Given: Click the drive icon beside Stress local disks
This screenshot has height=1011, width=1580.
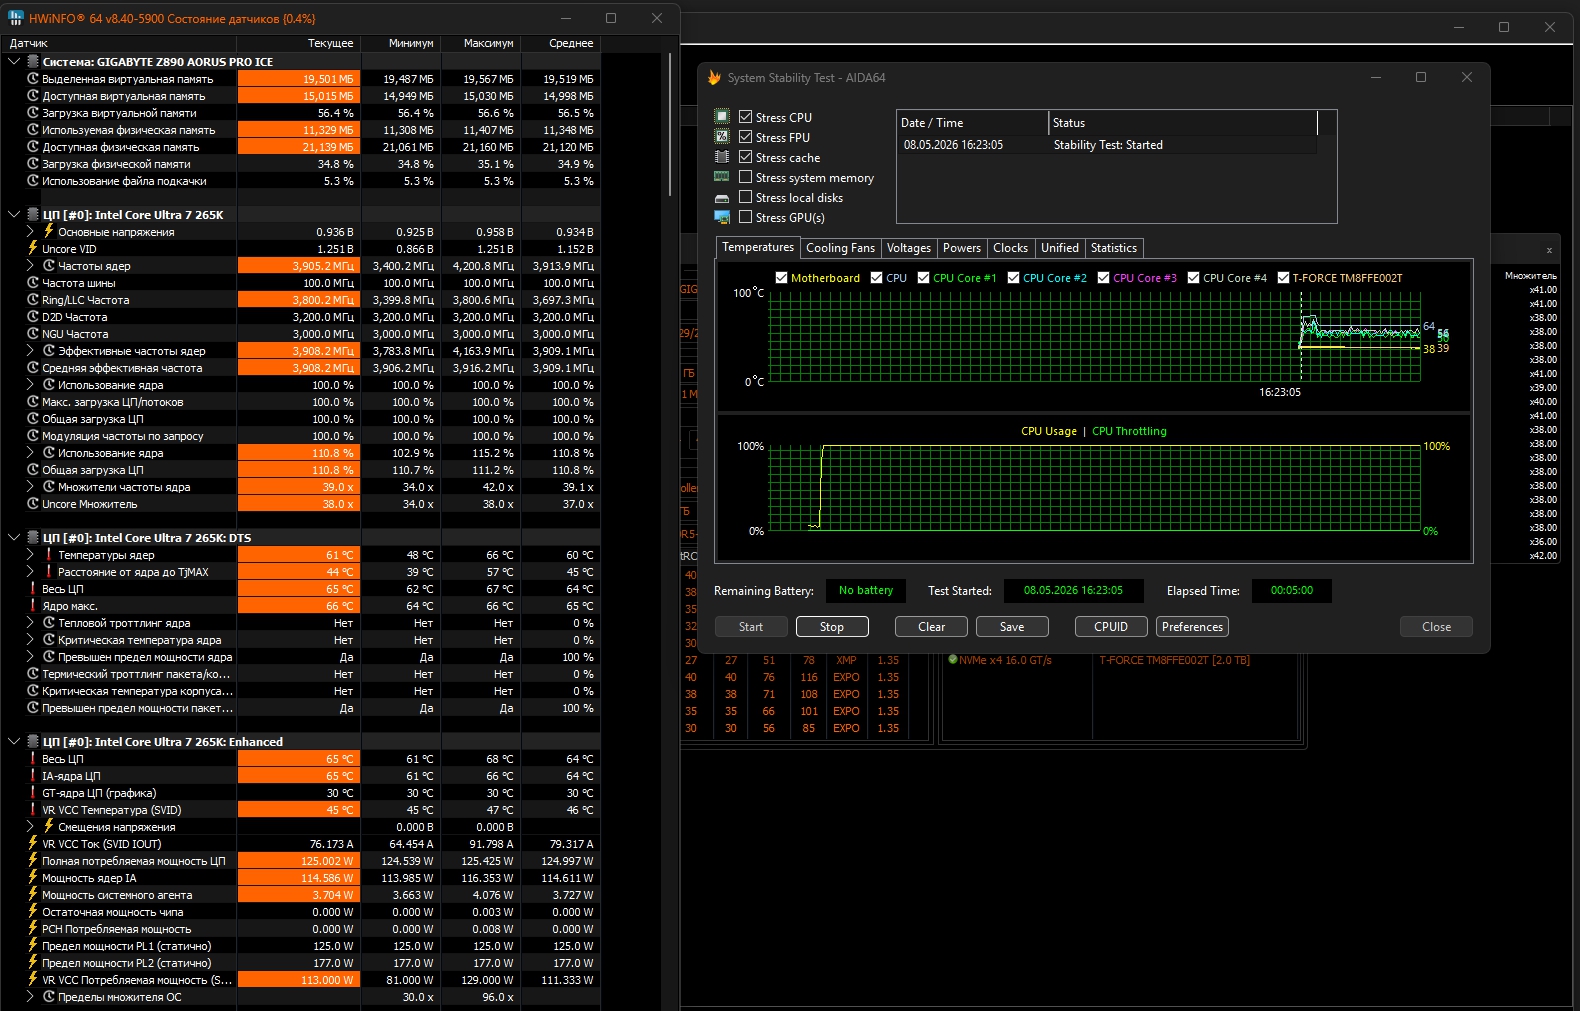Looking at the screenshot, I should 722,198.
